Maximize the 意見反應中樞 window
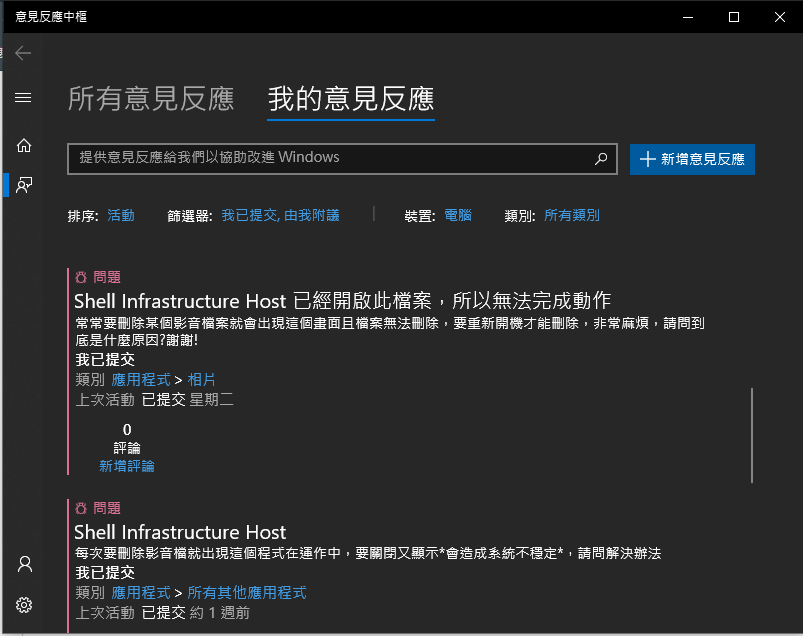The height and width of the screenshot is (636, 803). coord(734,17)
